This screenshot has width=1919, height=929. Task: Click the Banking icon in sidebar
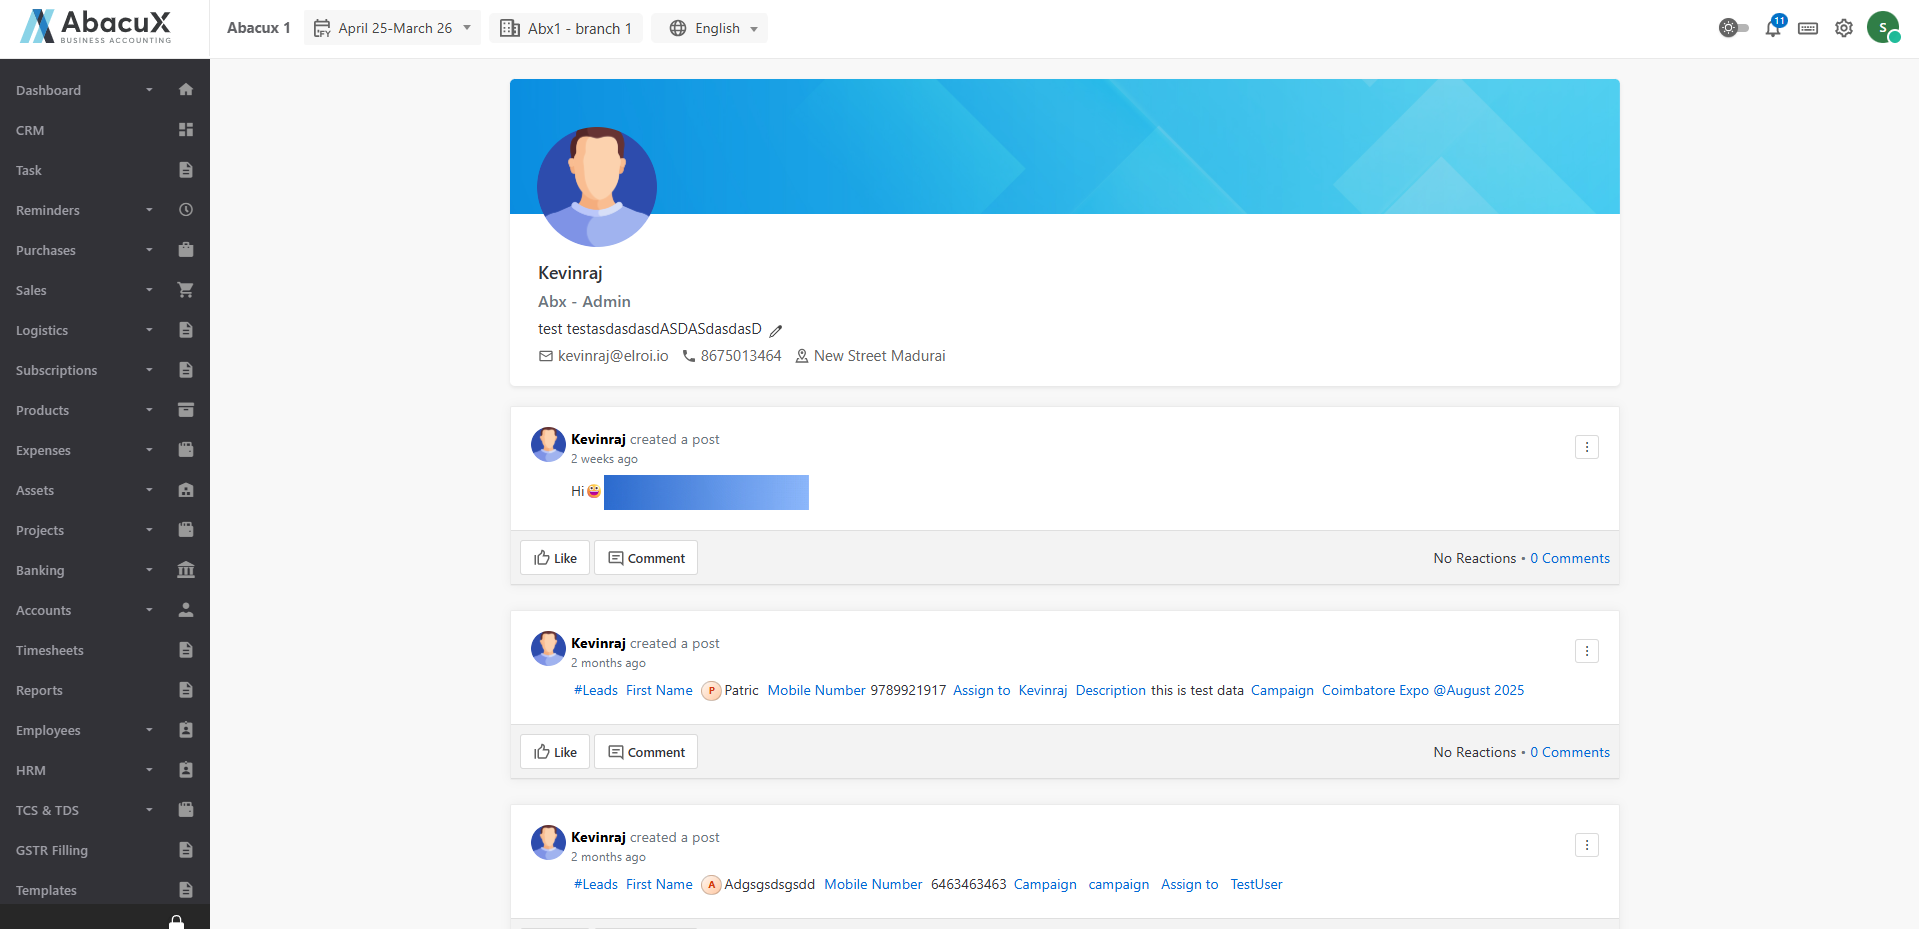click(186, 570)
